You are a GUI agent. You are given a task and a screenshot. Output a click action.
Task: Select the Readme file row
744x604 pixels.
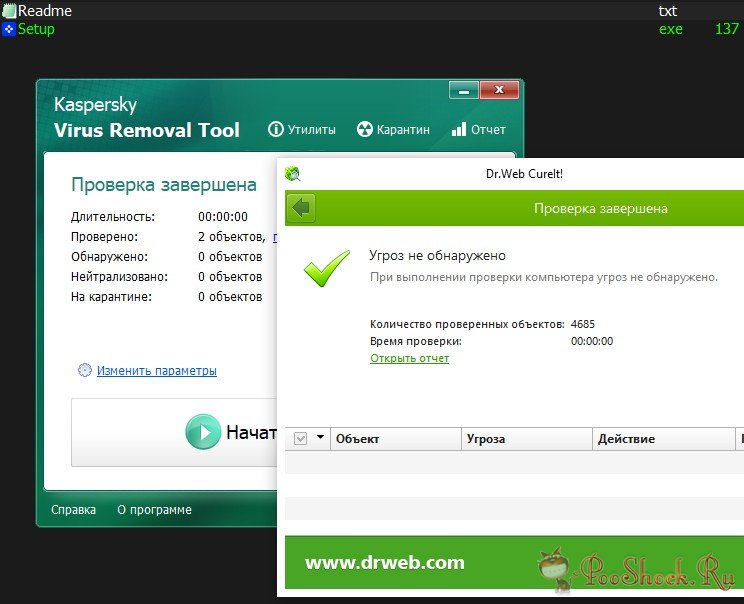coord(372,10)
